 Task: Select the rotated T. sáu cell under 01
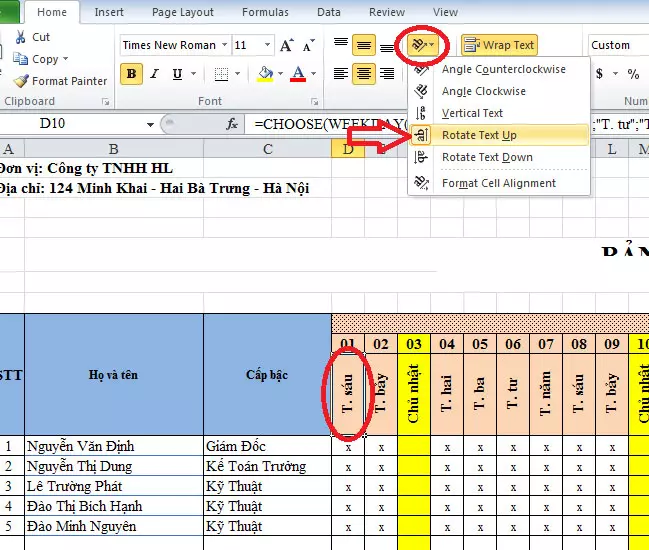348,394
